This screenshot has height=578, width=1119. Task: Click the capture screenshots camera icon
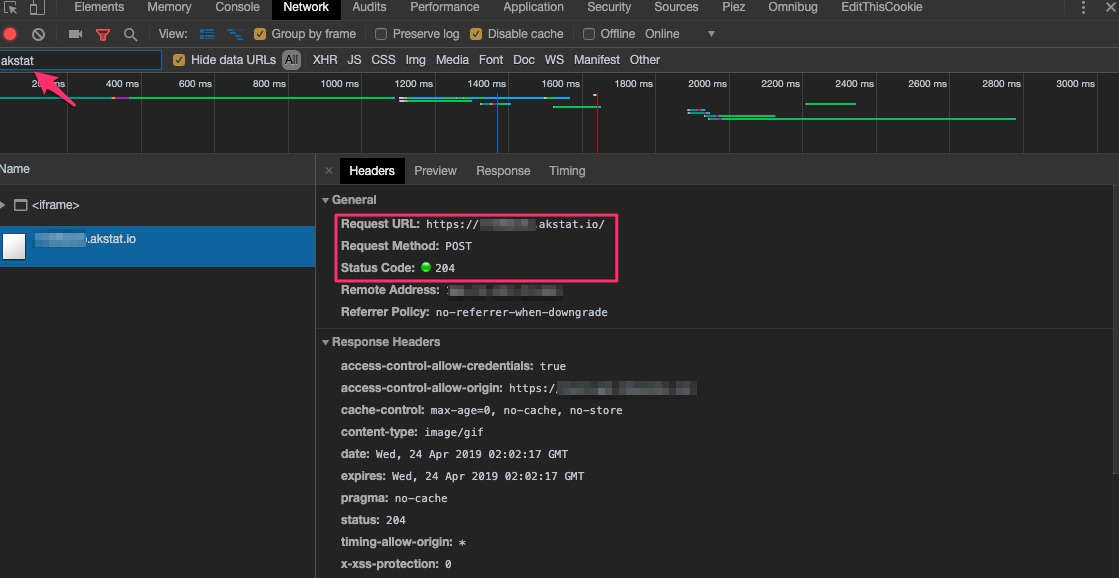(x=75, y=34)
